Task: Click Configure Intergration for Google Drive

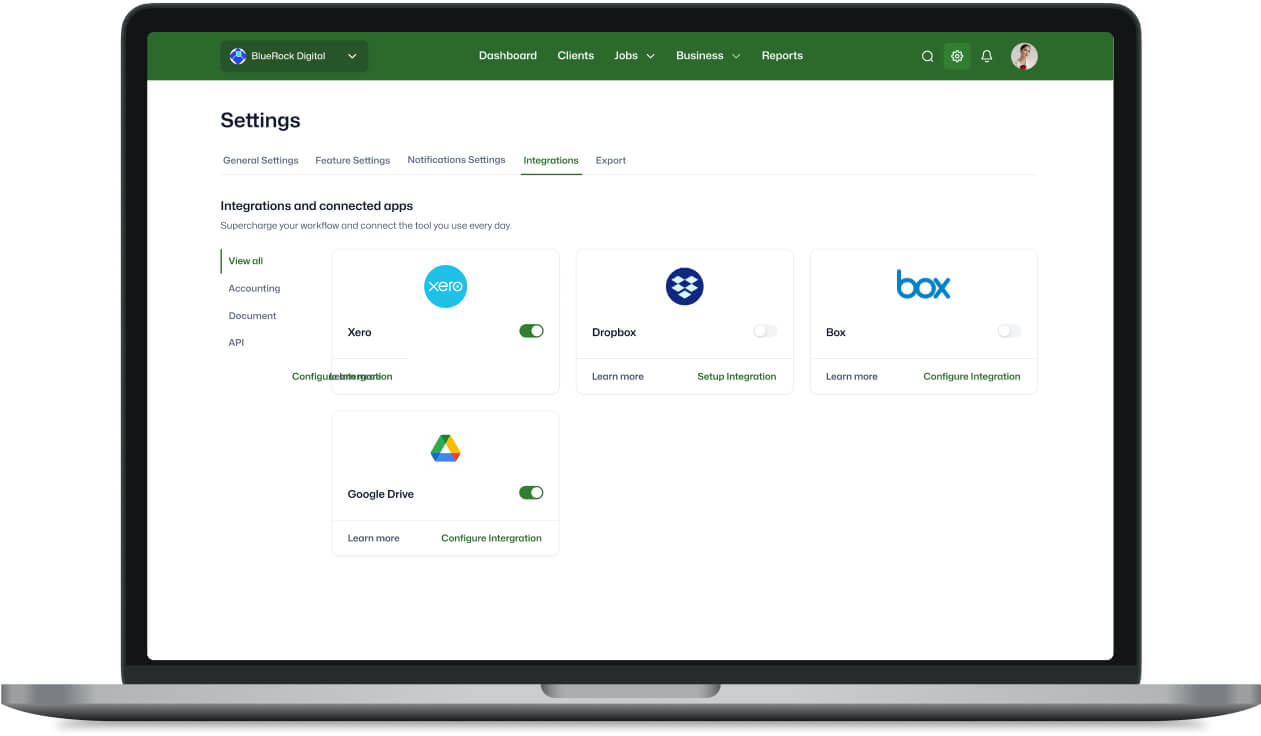Action: (x=492, y=538)
